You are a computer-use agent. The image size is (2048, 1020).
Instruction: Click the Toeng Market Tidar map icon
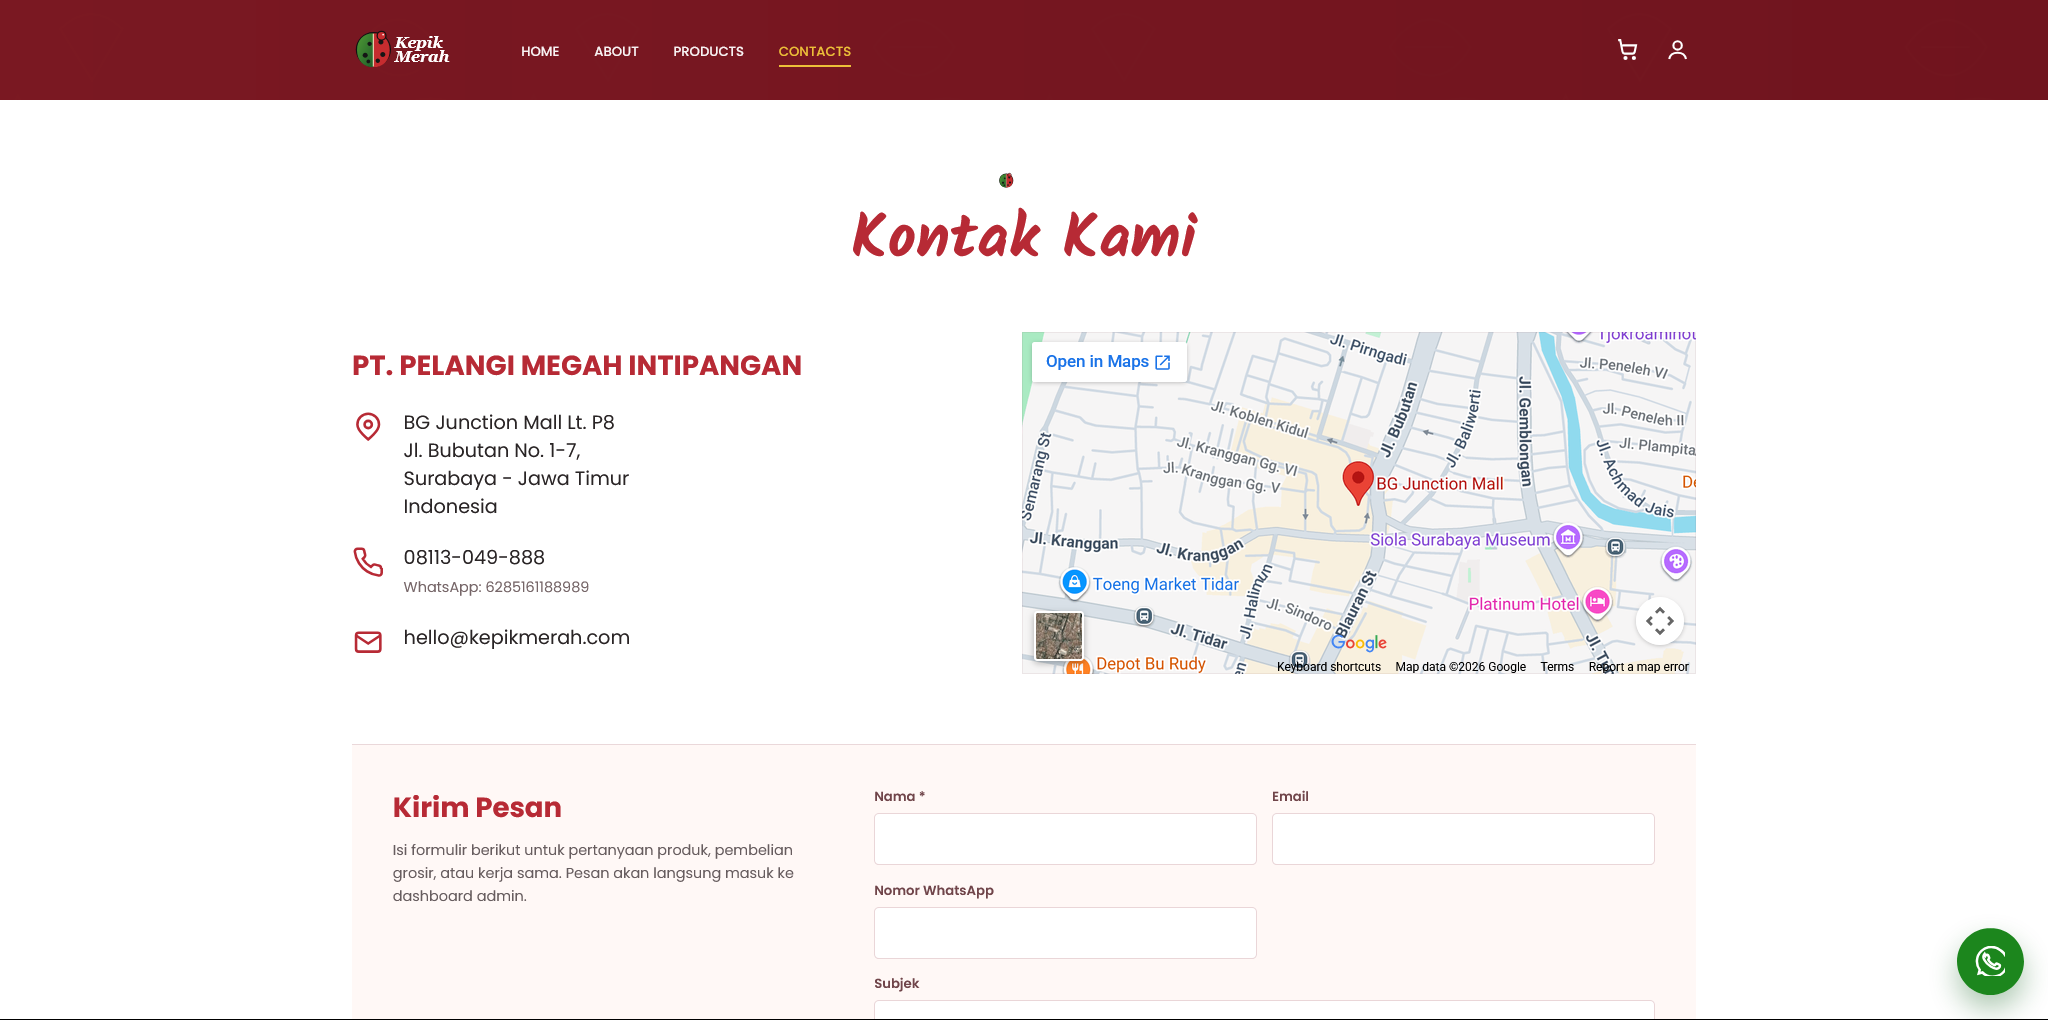1074,582
